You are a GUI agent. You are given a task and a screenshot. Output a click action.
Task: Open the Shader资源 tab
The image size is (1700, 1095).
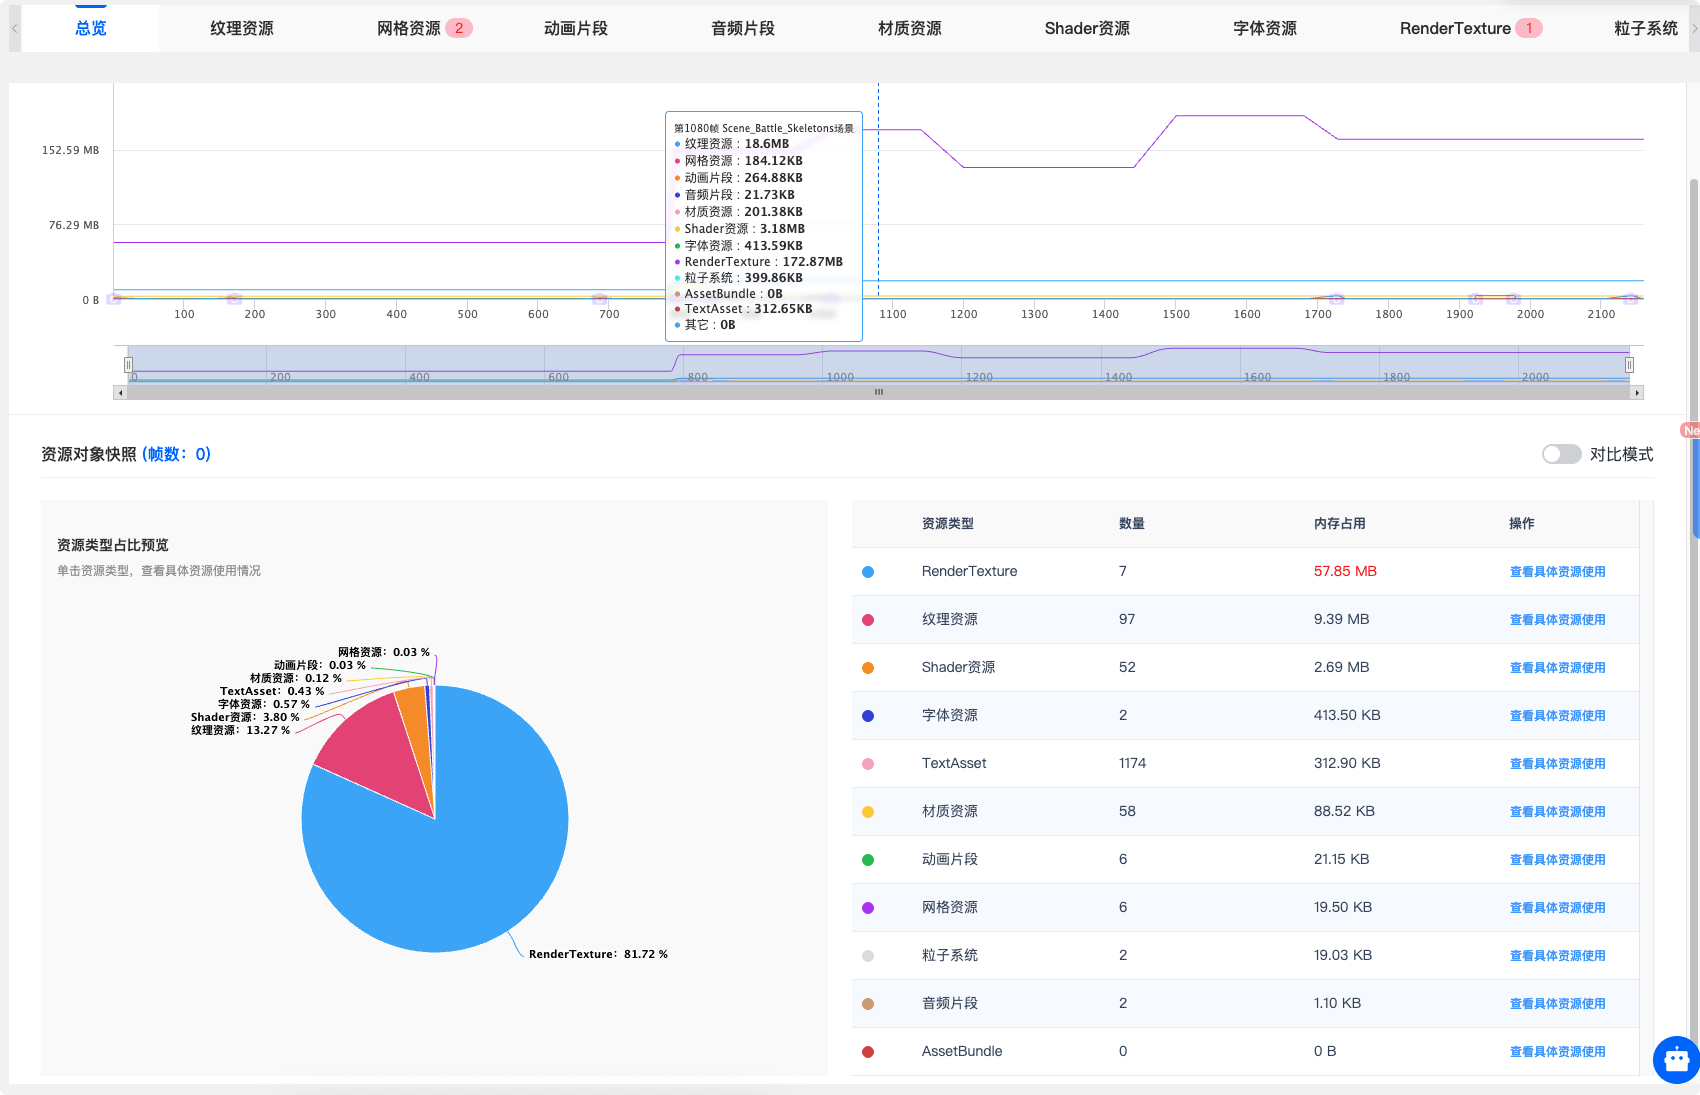tap(1086, 28)
